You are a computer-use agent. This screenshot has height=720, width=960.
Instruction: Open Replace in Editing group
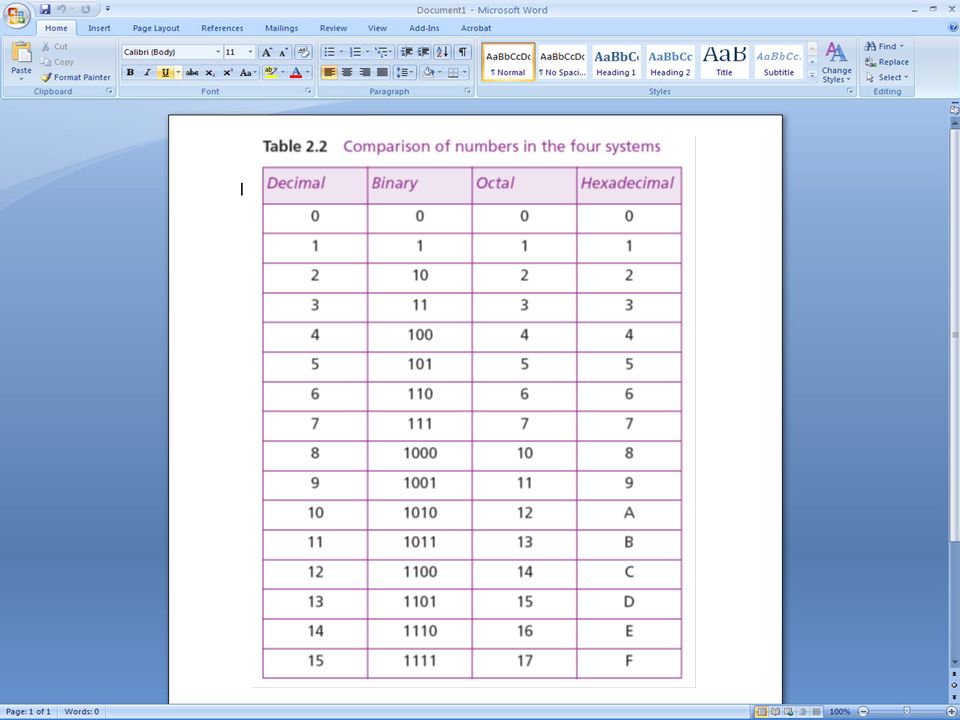click(x=887, y=62)
